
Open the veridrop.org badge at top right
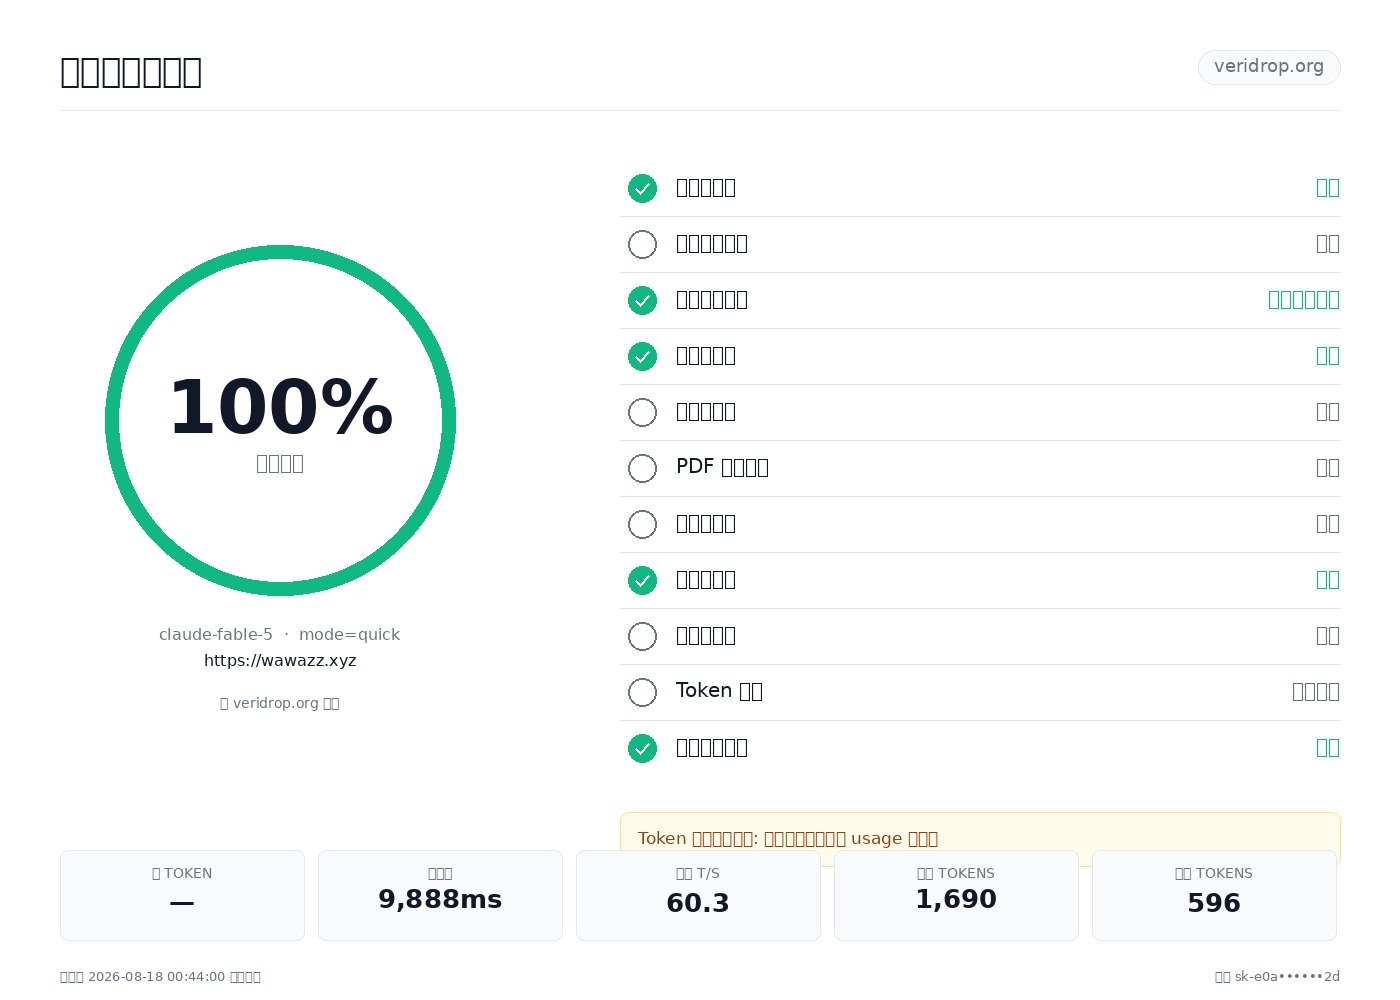click(1269, 67)
